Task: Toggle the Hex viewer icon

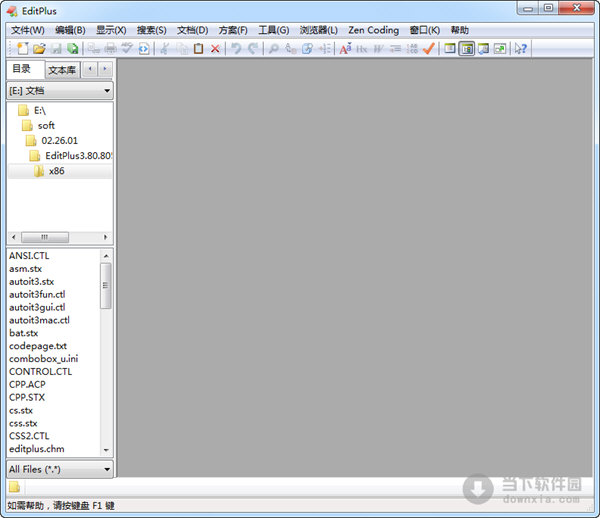Action: point(362,49)
